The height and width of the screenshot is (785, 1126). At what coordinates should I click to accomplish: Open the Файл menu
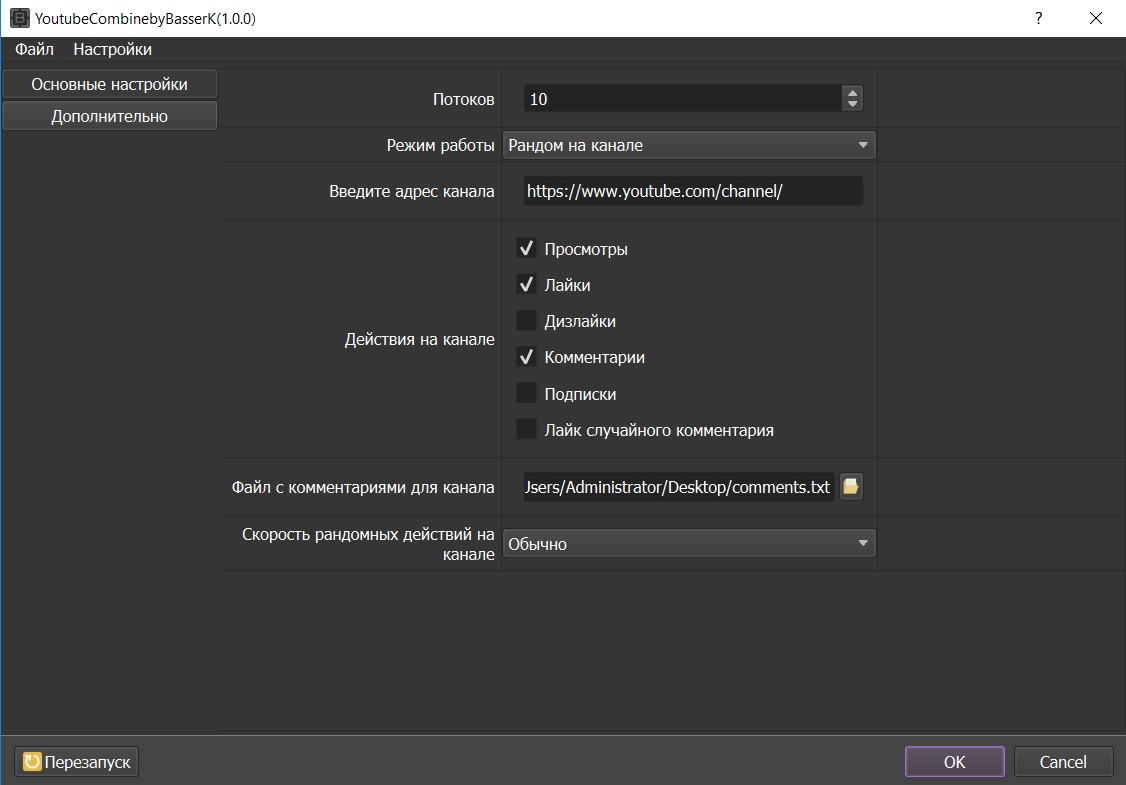pyautogui.click(x=34, y=49)
